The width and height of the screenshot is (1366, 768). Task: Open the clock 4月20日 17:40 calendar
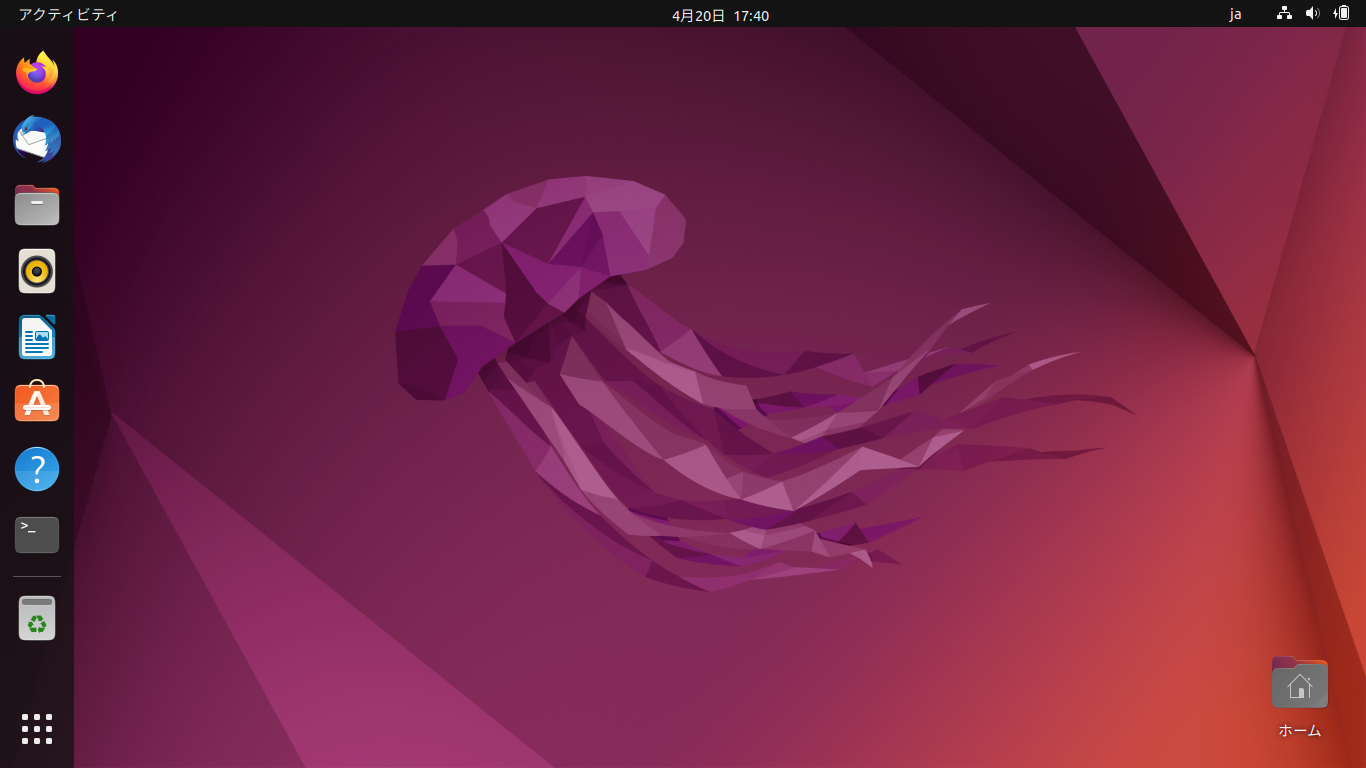click(x=720, y=15)
